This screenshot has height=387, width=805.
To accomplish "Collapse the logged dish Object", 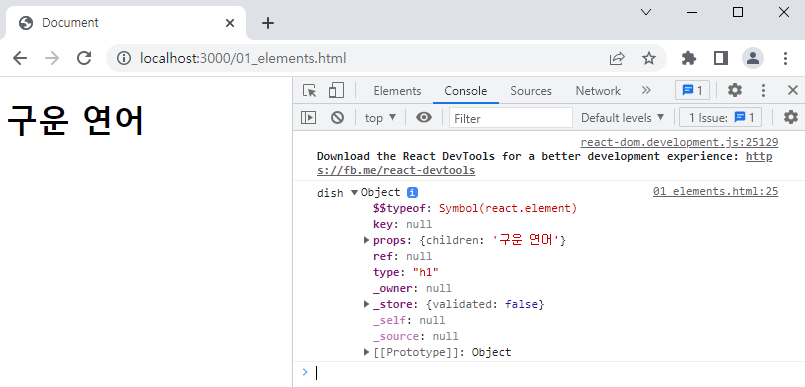I will coord(354,192).
